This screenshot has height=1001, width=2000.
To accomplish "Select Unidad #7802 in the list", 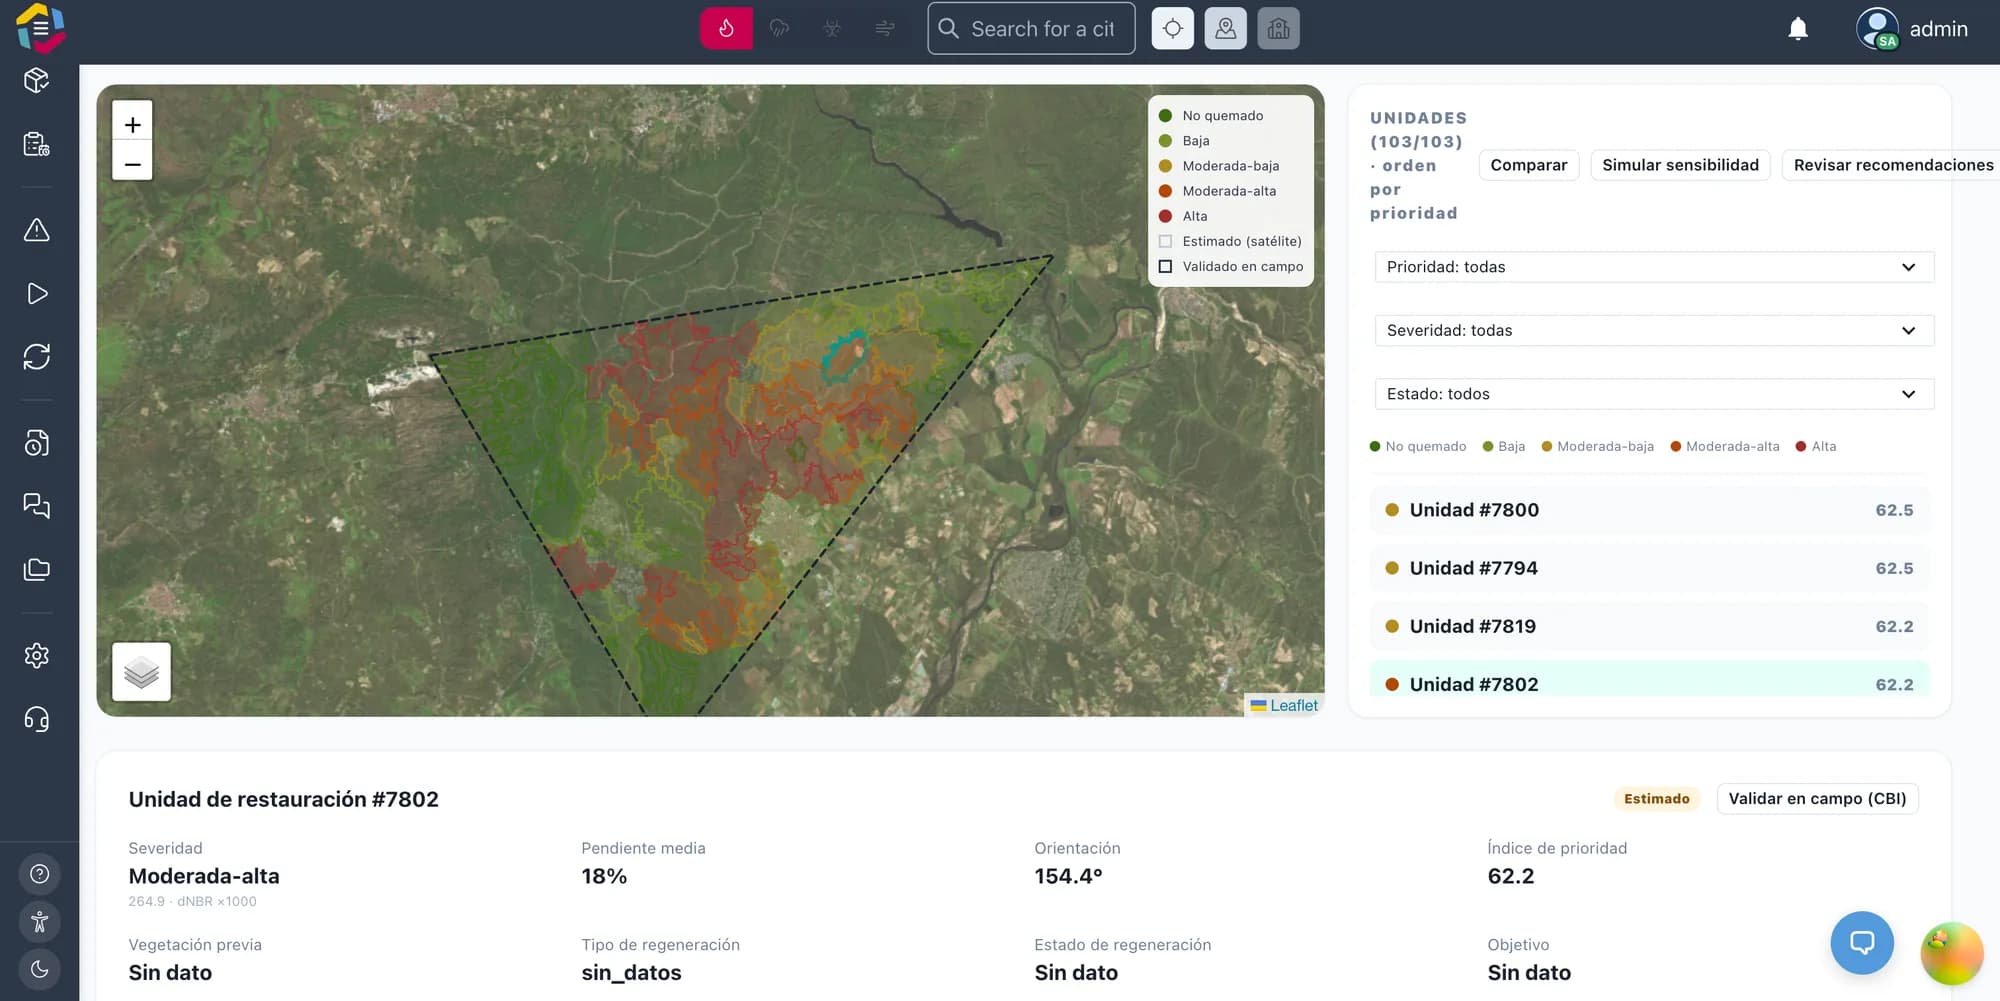I will [x=1649, y=680].
